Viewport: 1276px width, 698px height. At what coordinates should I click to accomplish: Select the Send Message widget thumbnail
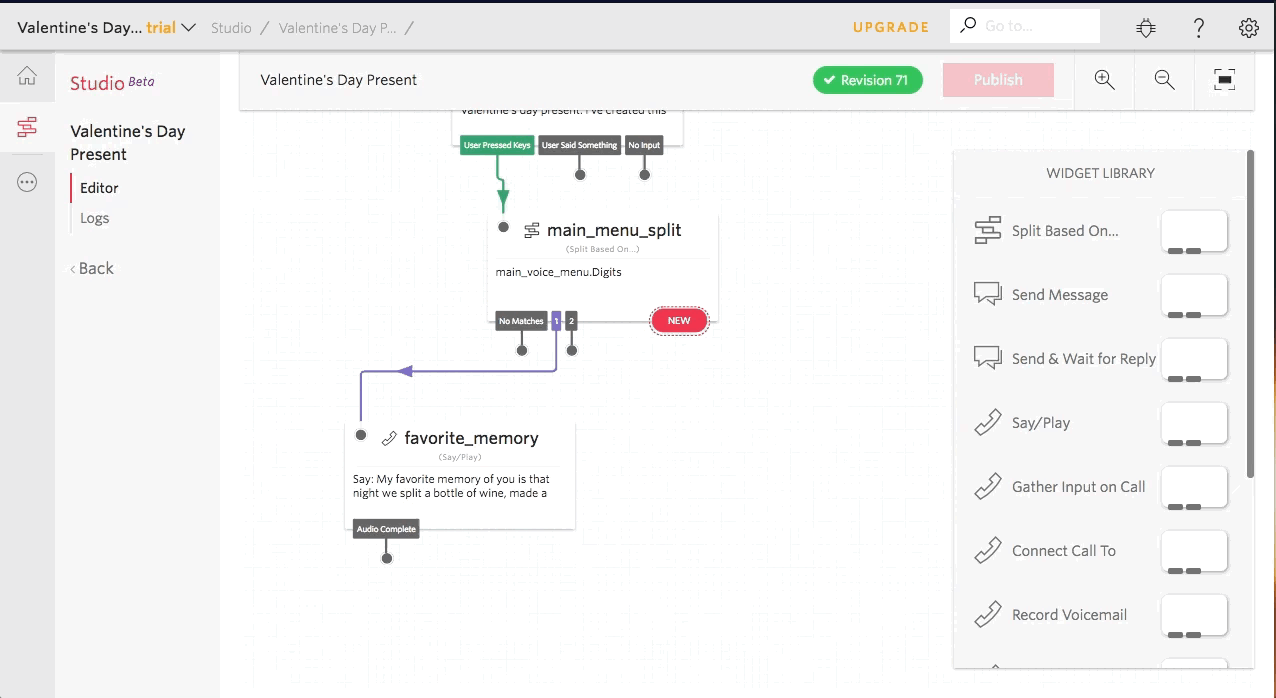pyautogui.click(x=1194, y=297)
